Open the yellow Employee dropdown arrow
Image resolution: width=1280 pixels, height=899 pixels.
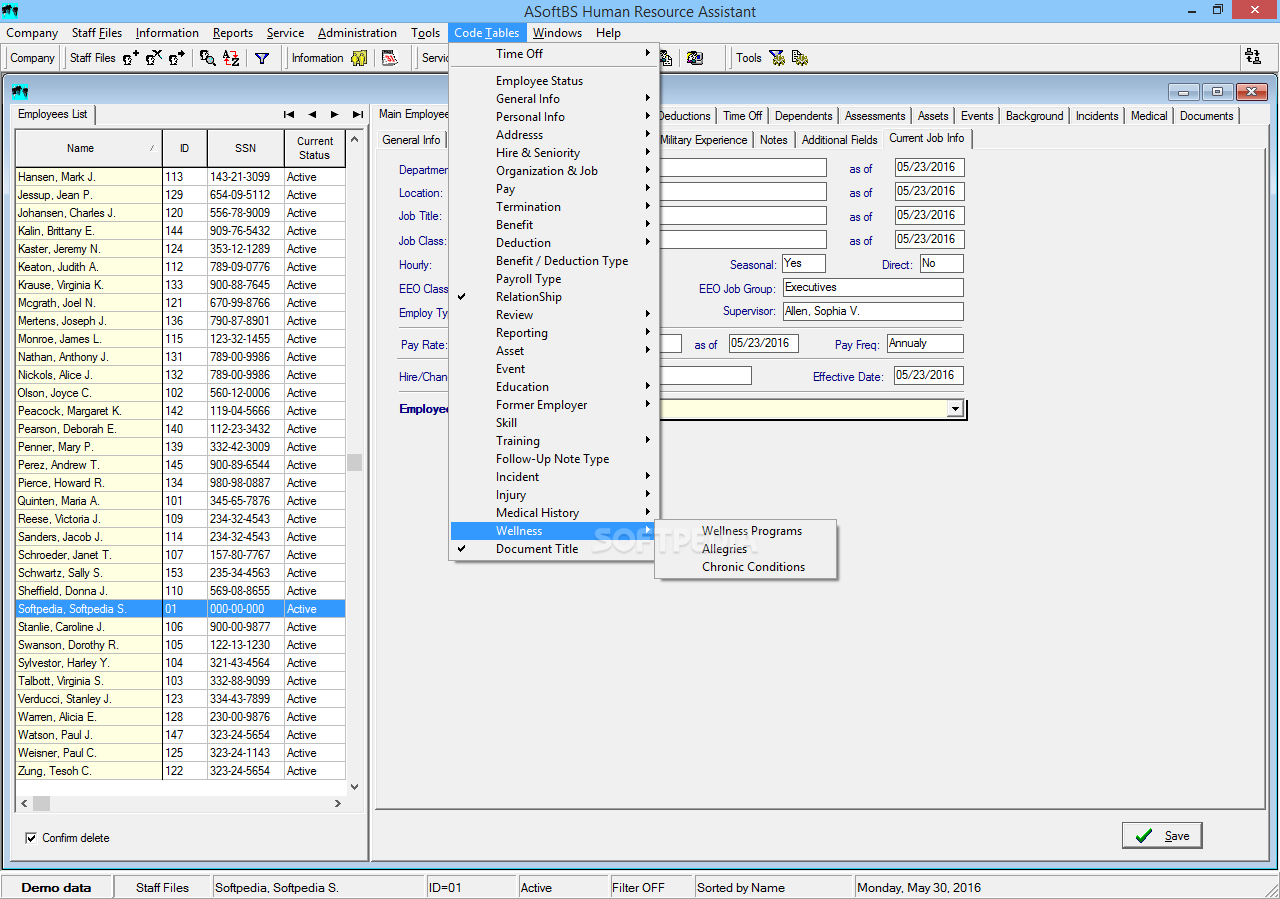click(955, 409)
